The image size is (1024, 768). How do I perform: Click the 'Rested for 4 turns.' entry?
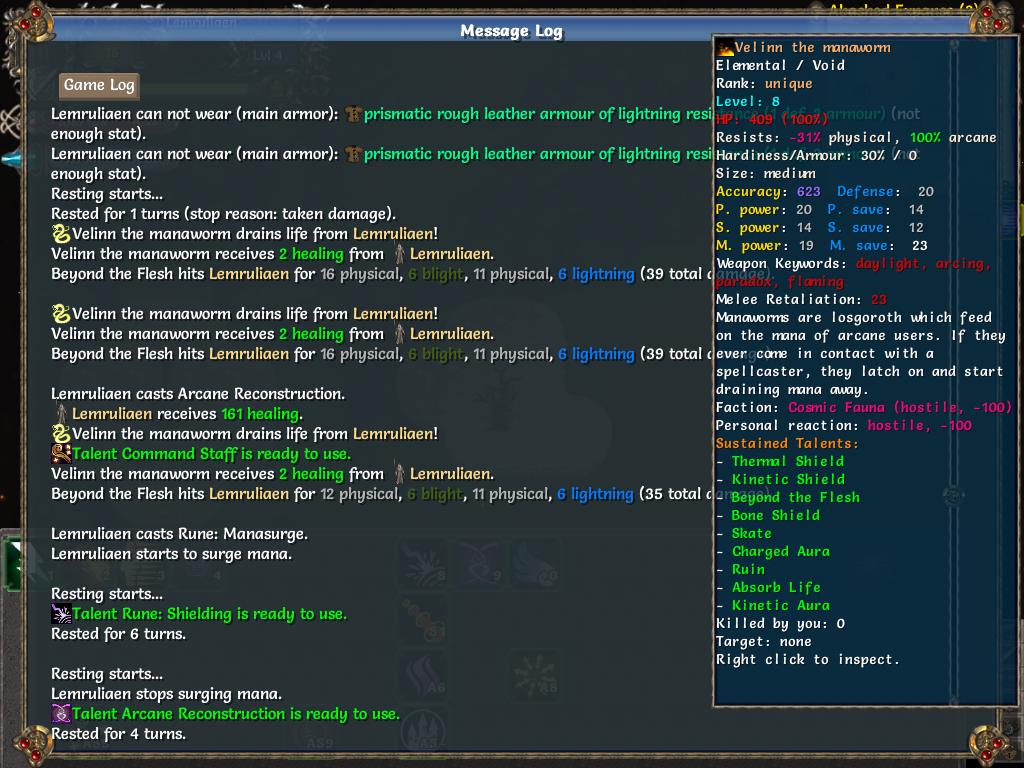pyautogui.click(x=118, y=734)
